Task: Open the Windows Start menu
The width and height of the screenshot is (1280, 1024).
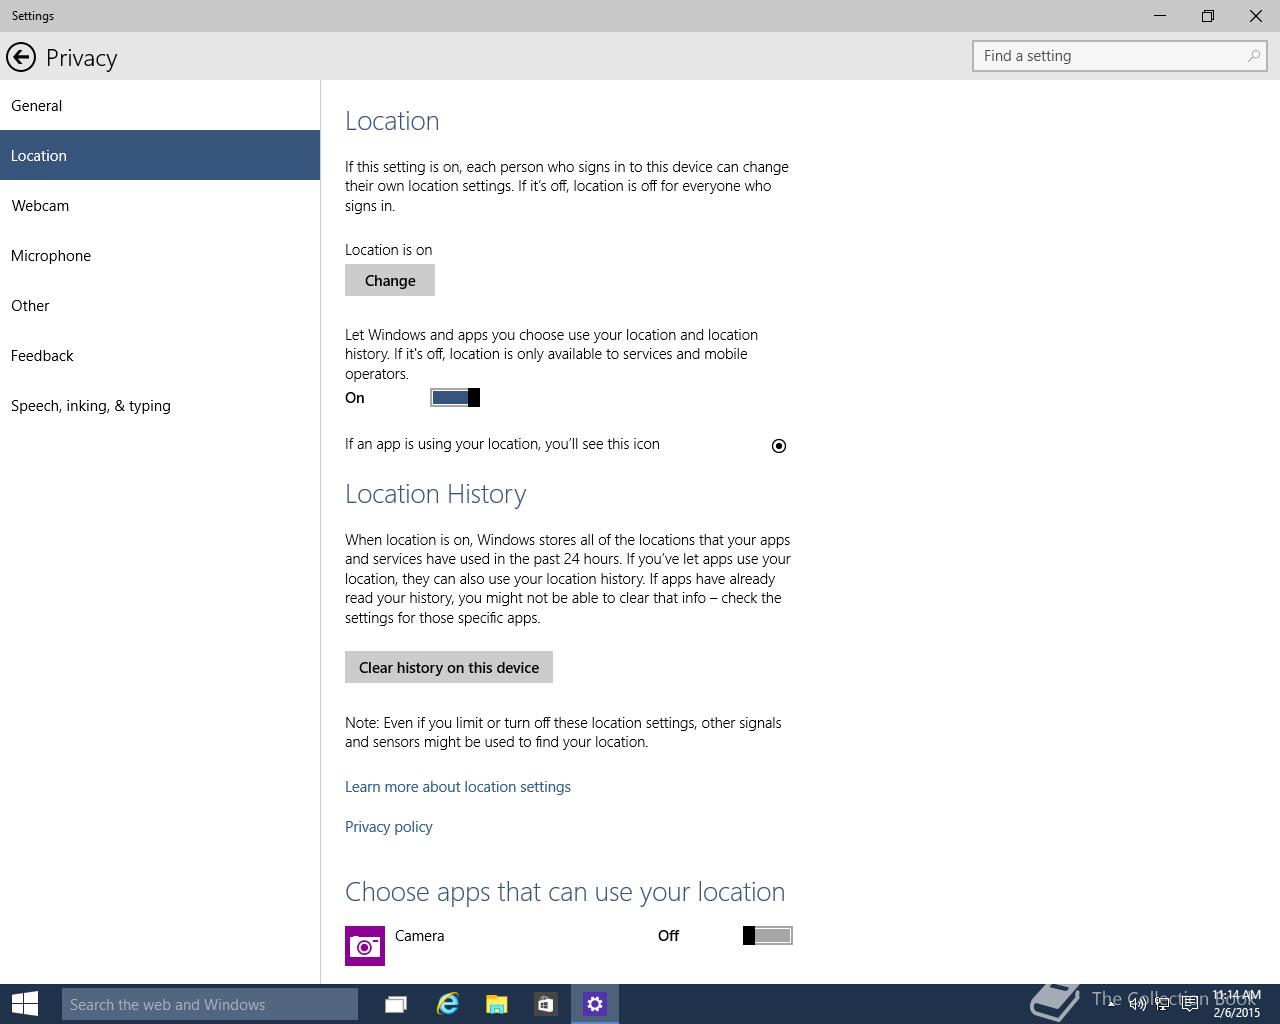Action: [25, 1004]
